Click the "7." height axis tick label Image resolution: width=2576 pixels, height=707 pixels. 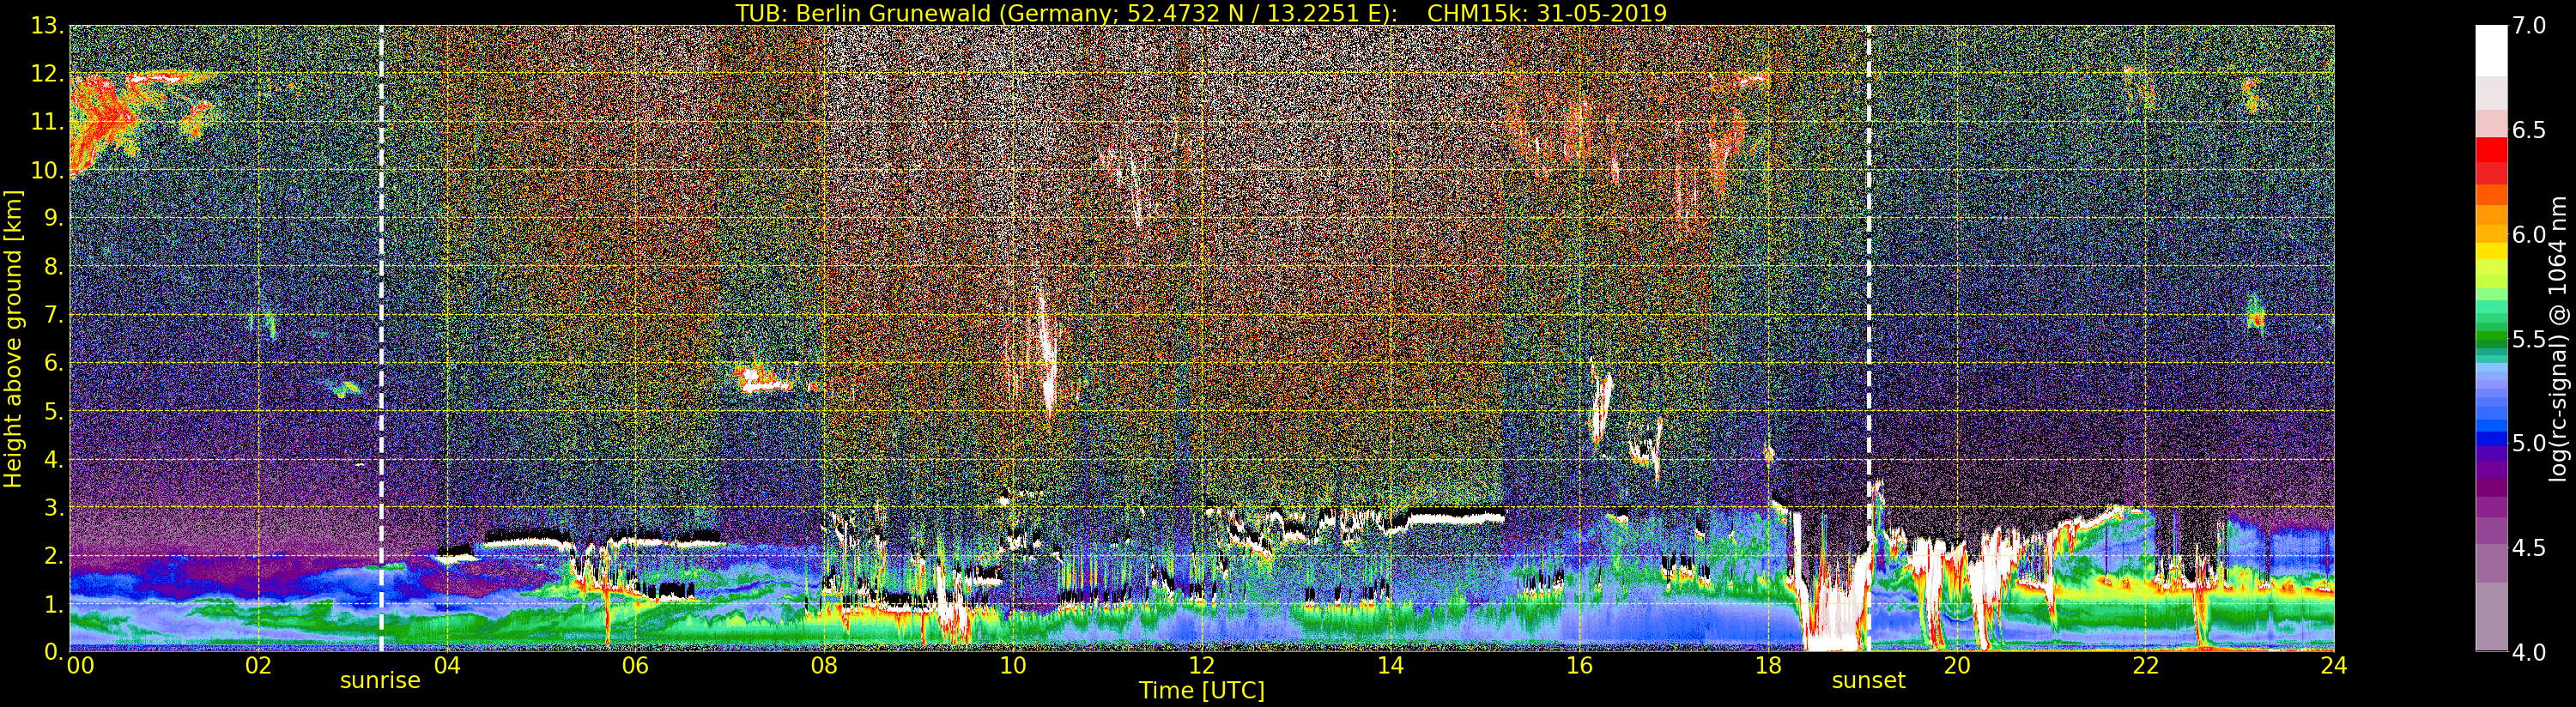click(x=55, y=315)
